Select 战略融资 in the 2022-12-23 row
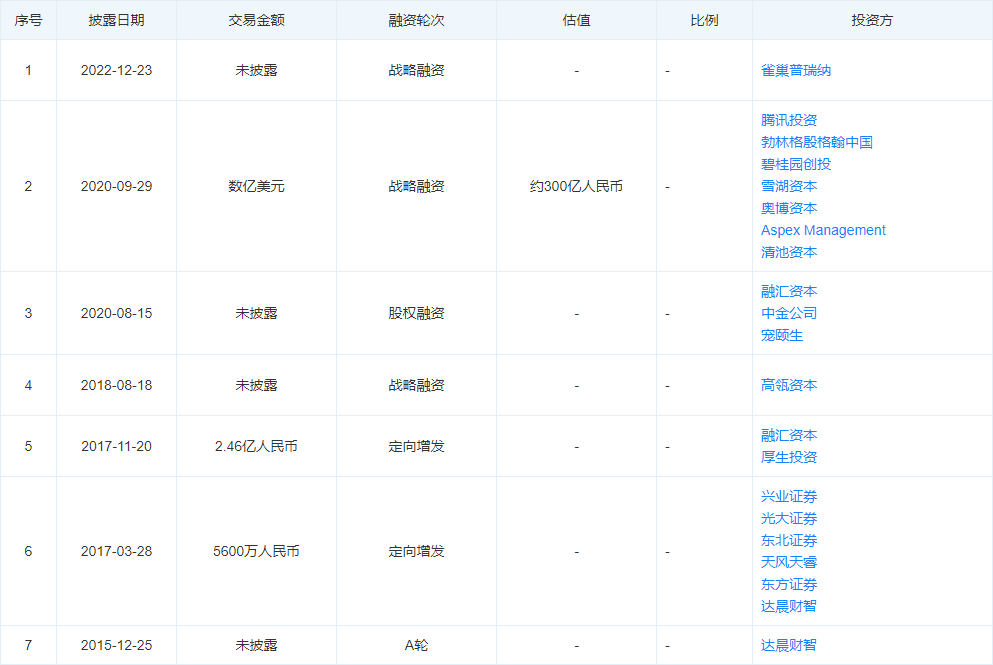The image size is (993, 665). 416,70
